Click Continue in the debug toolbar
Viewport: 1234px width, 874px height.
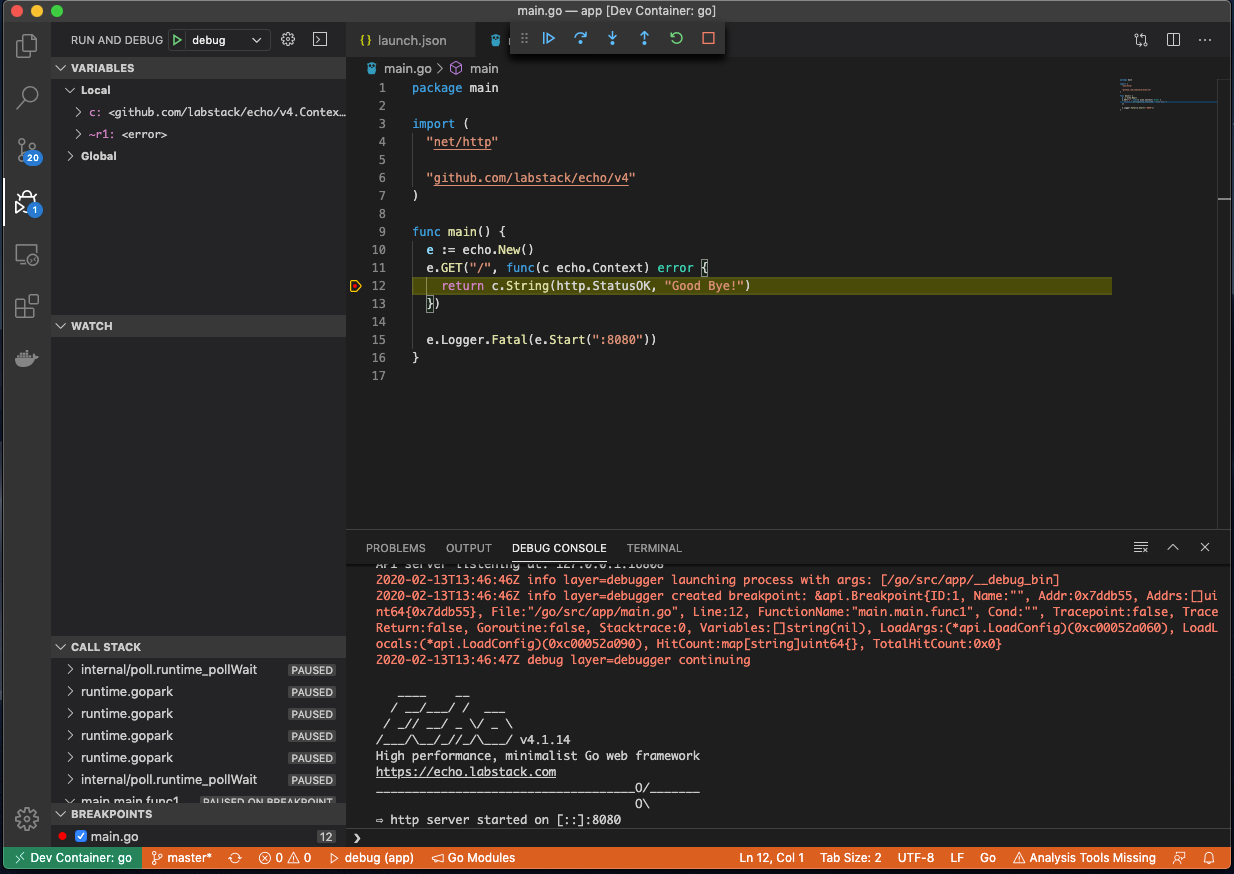(x=549, y=38)
